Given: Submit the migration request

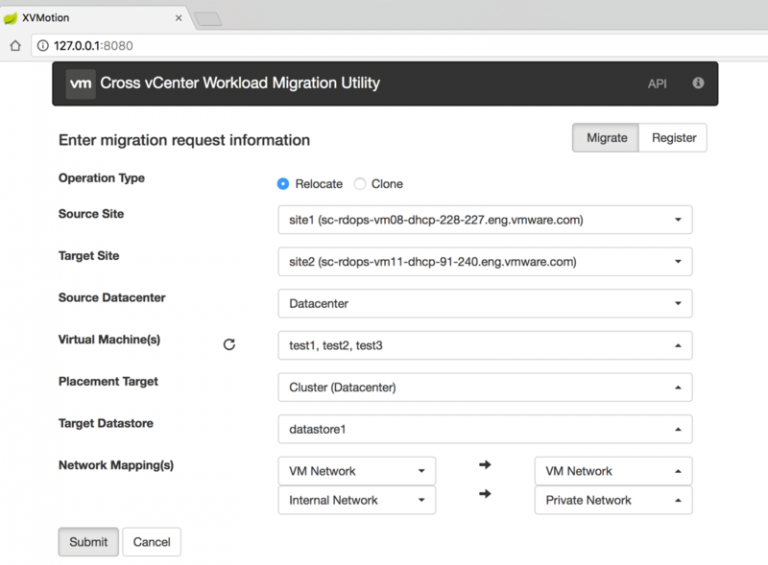Looking at the screenshot, I should pyautogui.click(x=88, y=542).
